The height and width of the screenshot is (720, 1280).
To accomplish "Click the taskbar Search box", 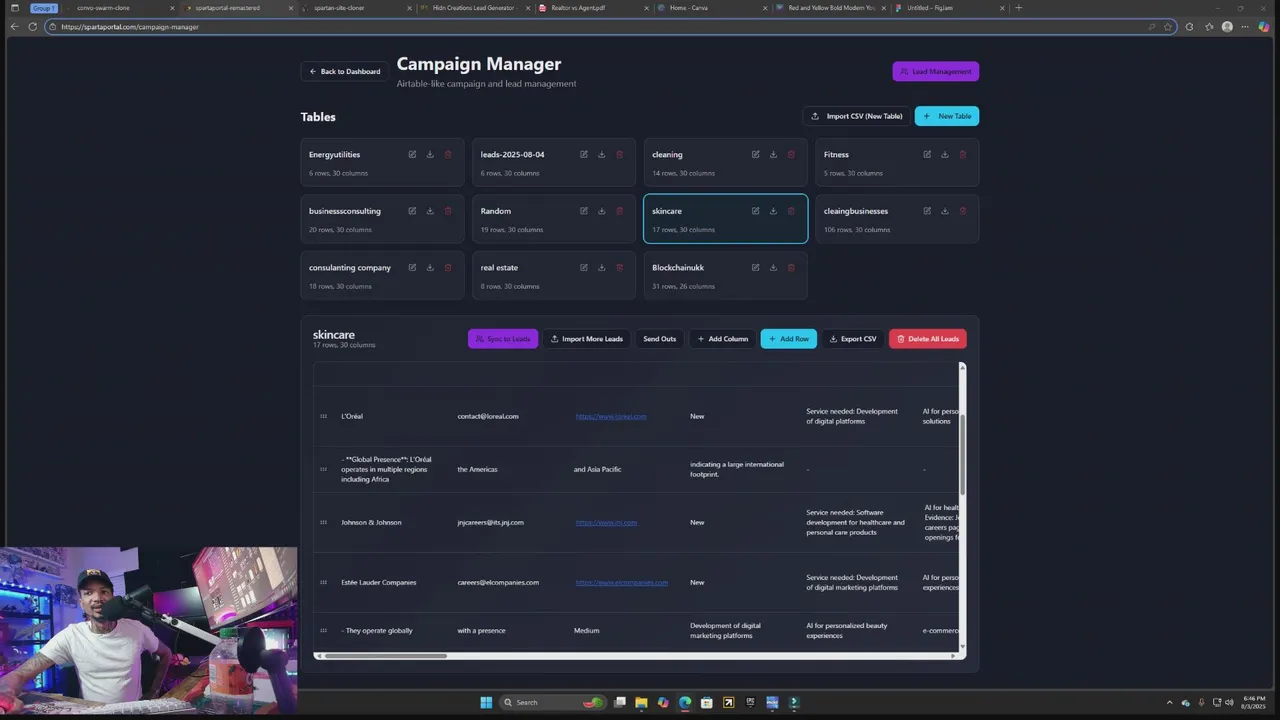I will pyautogui.click(x=553, y=702).
